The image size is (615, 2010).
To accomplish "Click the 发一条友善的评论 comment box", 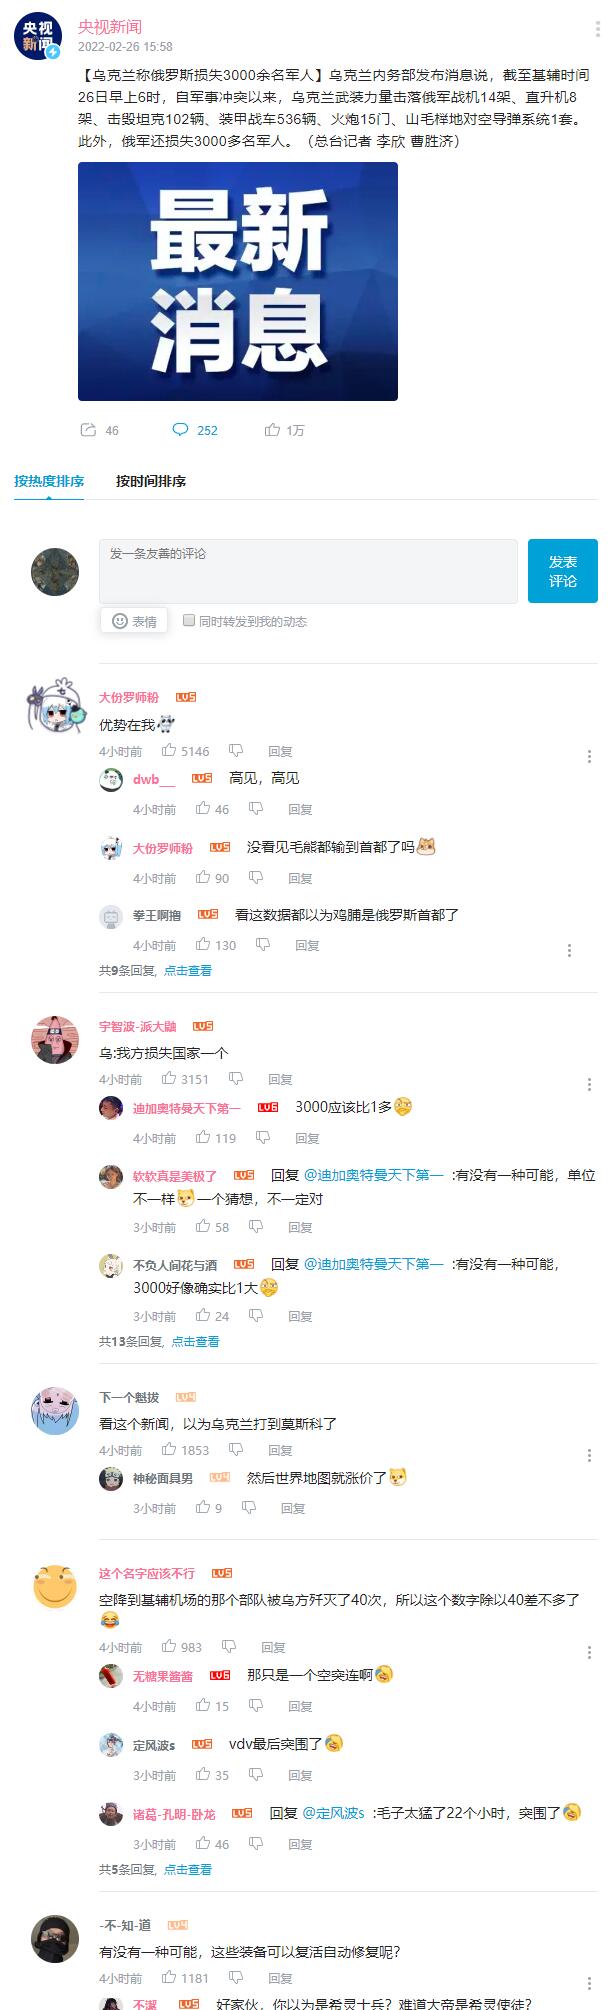I will point(308,571).
